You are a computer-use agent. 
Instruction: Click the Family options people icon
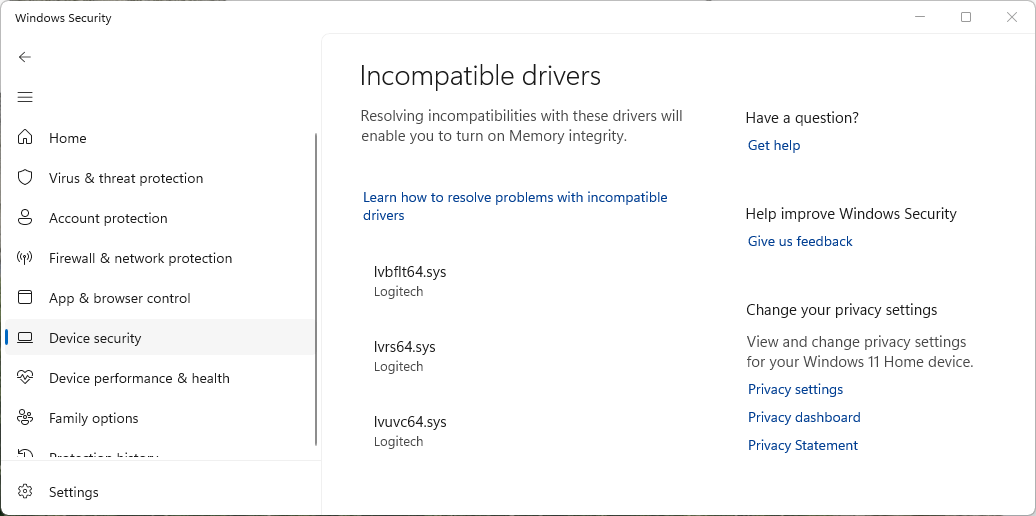[x=25, y=418]
